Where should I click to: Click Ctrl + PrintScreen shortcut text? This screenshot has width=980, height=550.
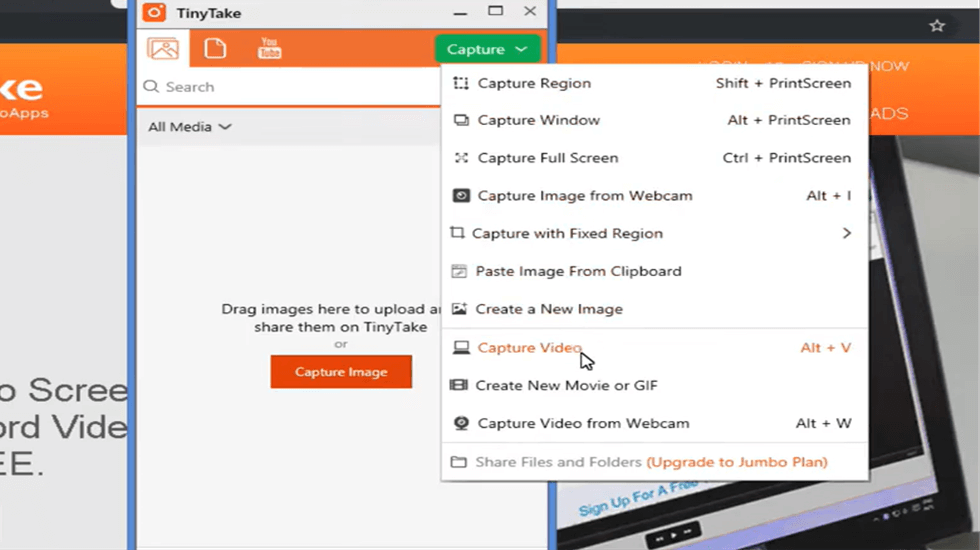[787, 158]
